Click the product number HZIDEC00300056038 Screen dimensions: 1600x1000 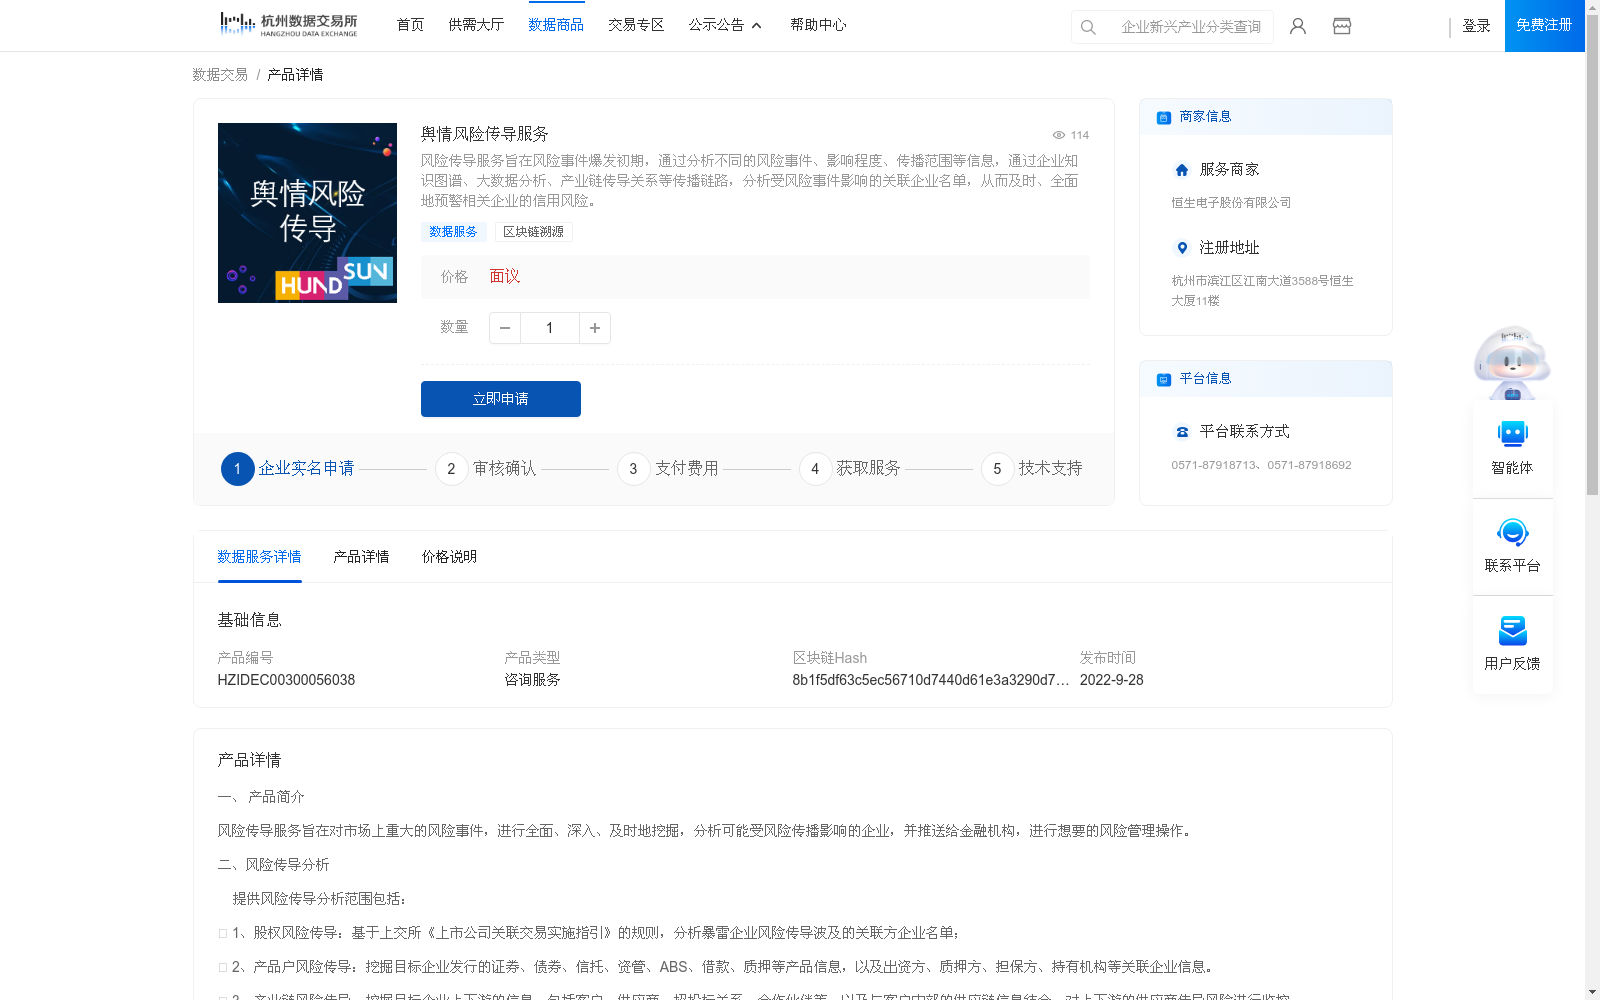click(x=286, y=680)
